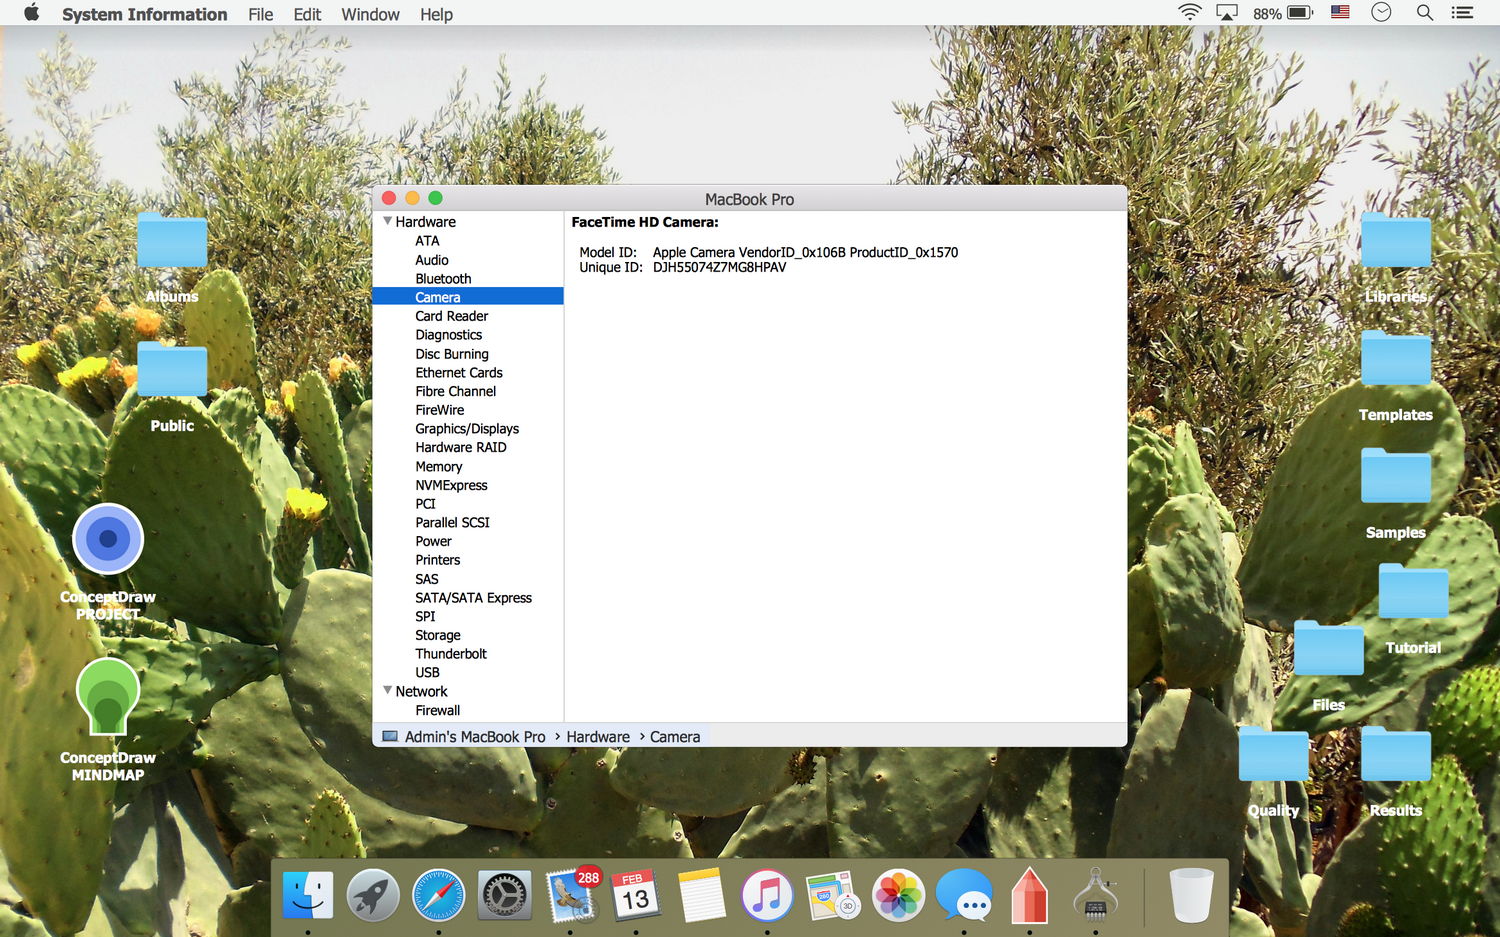This screenshot has width=1500, height=937.
Task: View Graphics/Displays information
Action: pos(467,428)
